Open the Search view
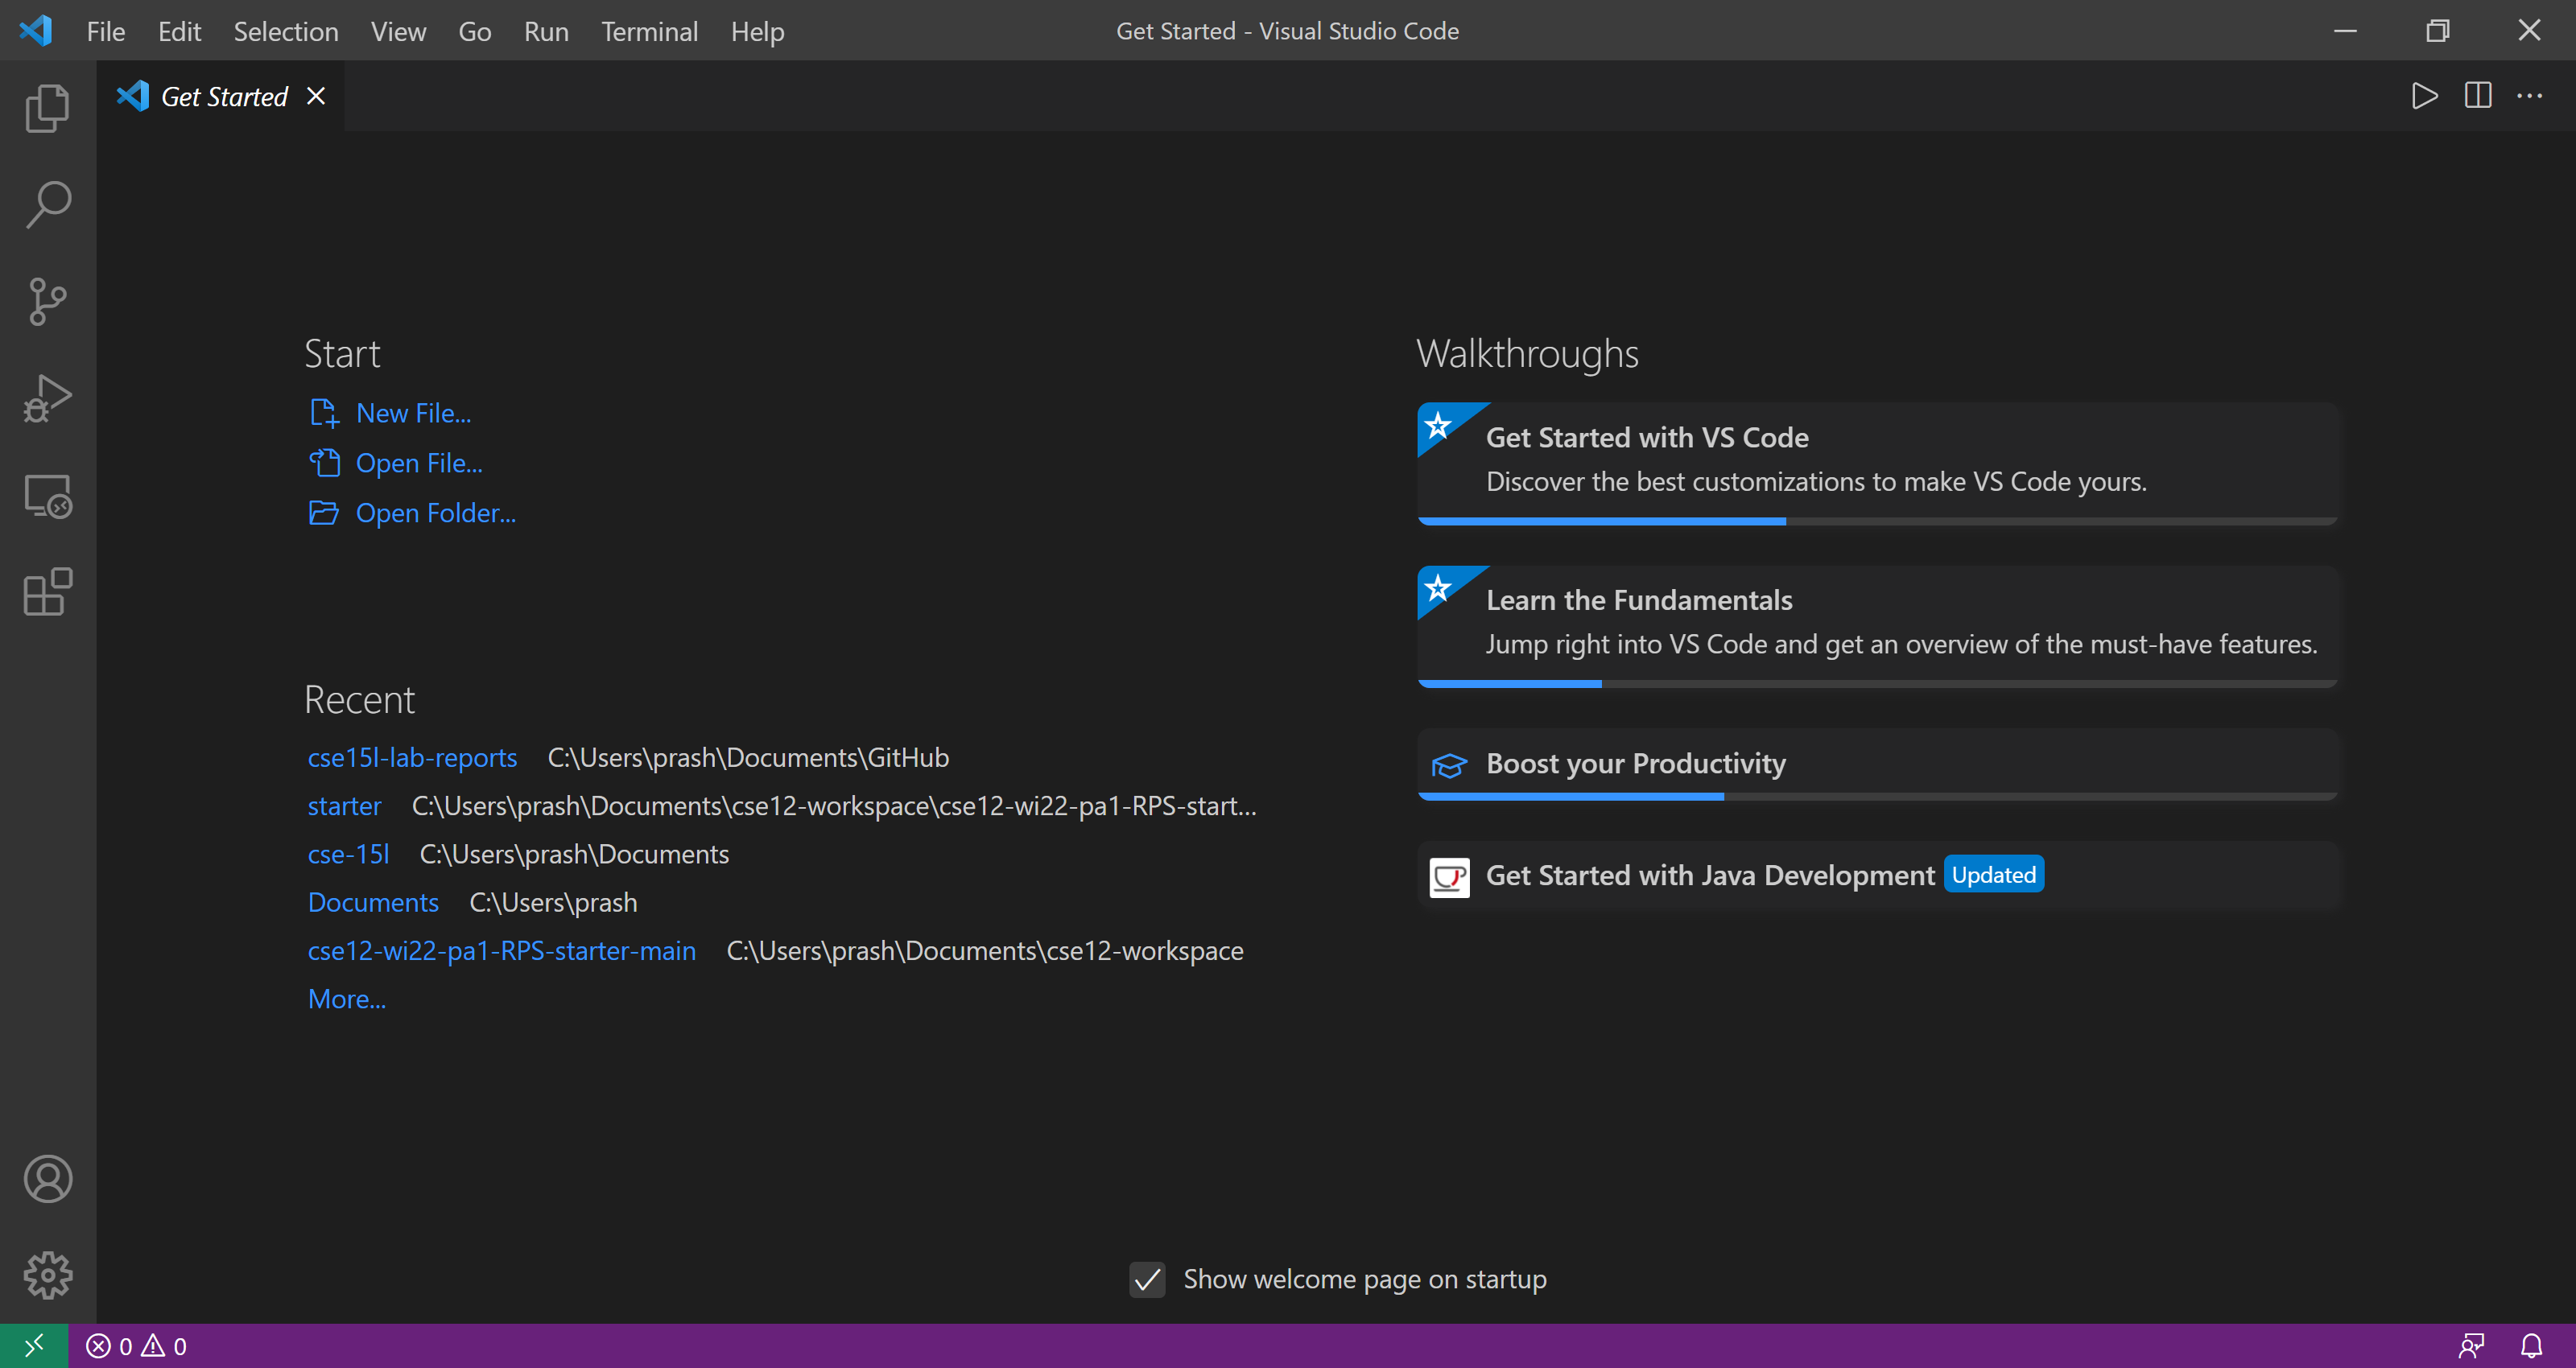 (47, 204)
